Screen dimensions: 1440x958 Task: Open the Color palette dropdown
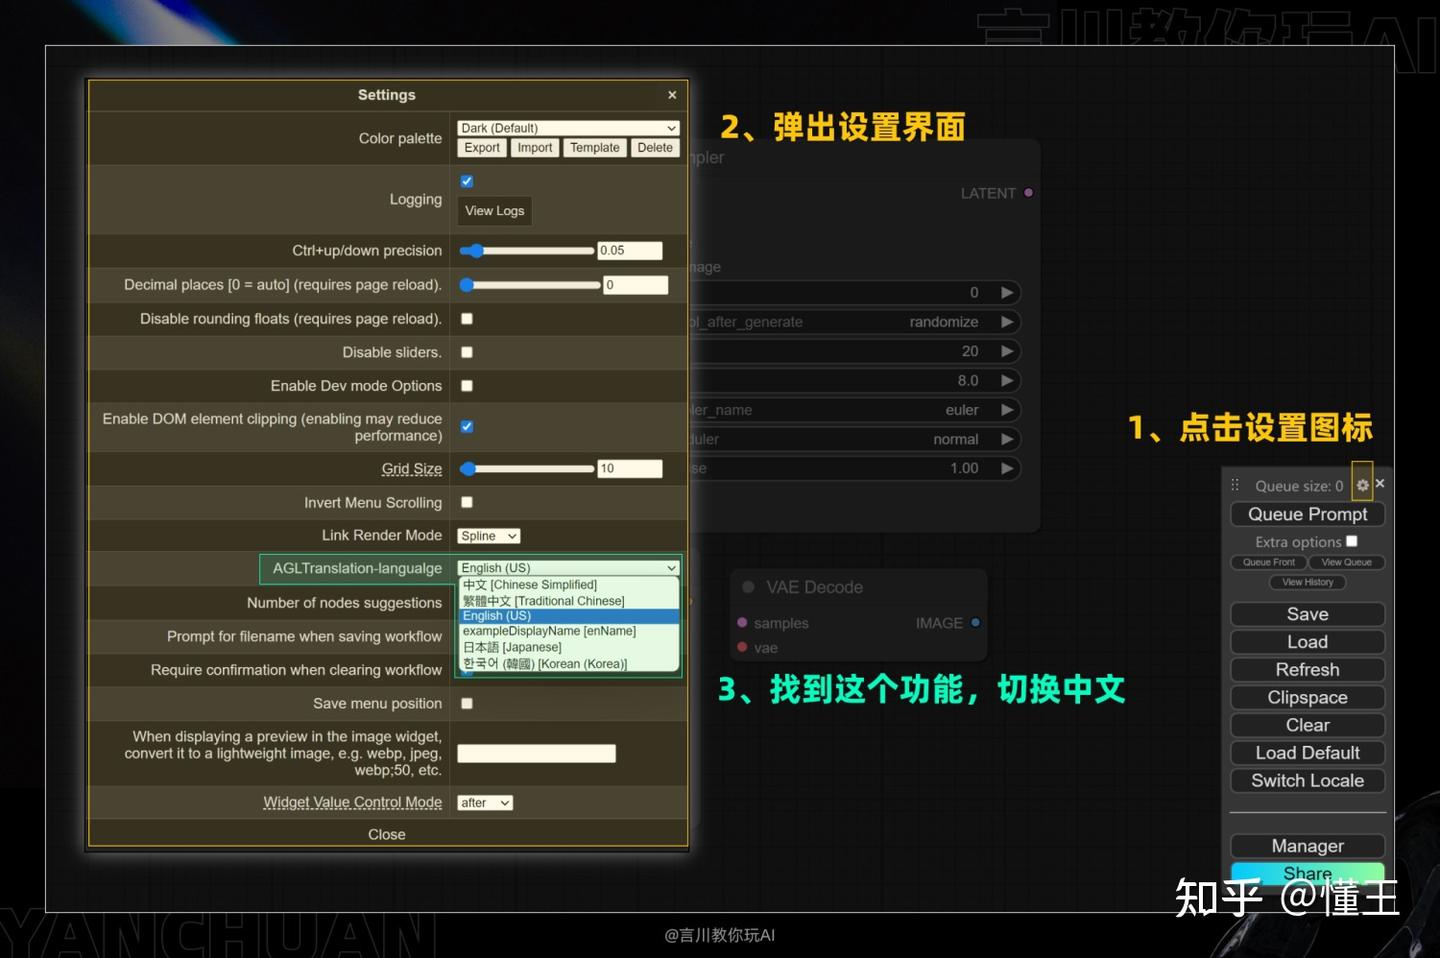click(x=568, y=128)
